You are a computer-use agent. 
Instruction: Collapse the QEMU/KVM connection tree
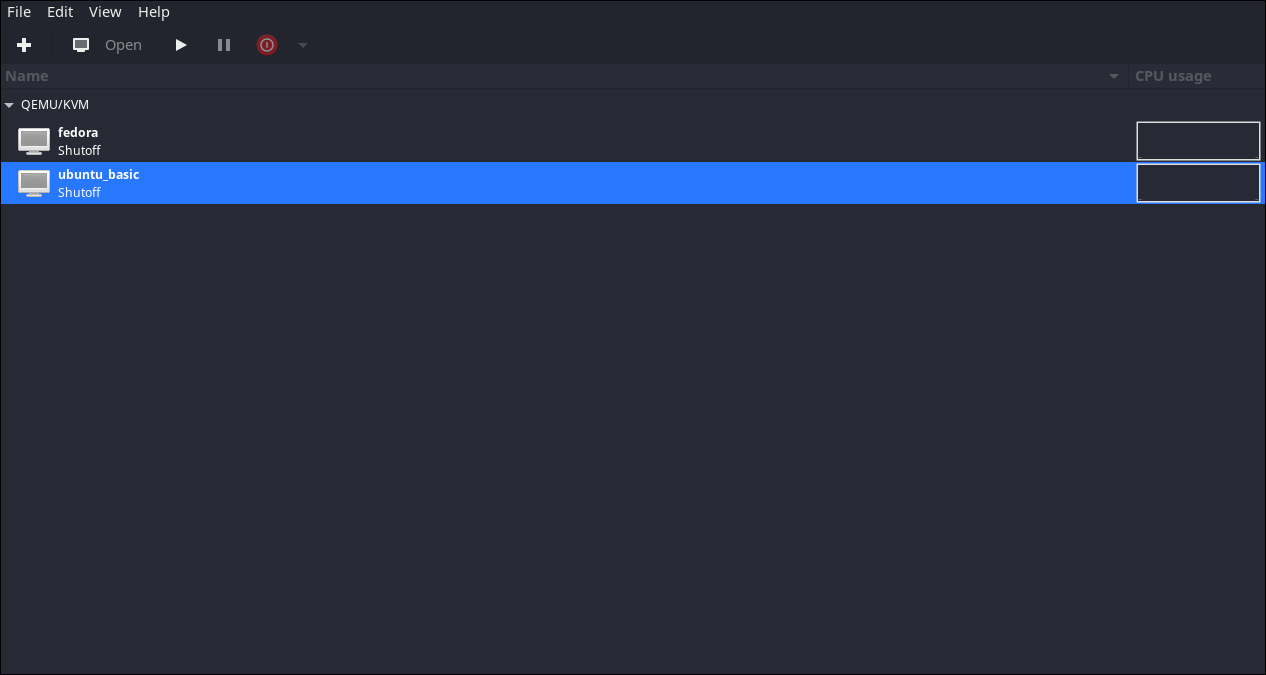[x=9, y=104]
